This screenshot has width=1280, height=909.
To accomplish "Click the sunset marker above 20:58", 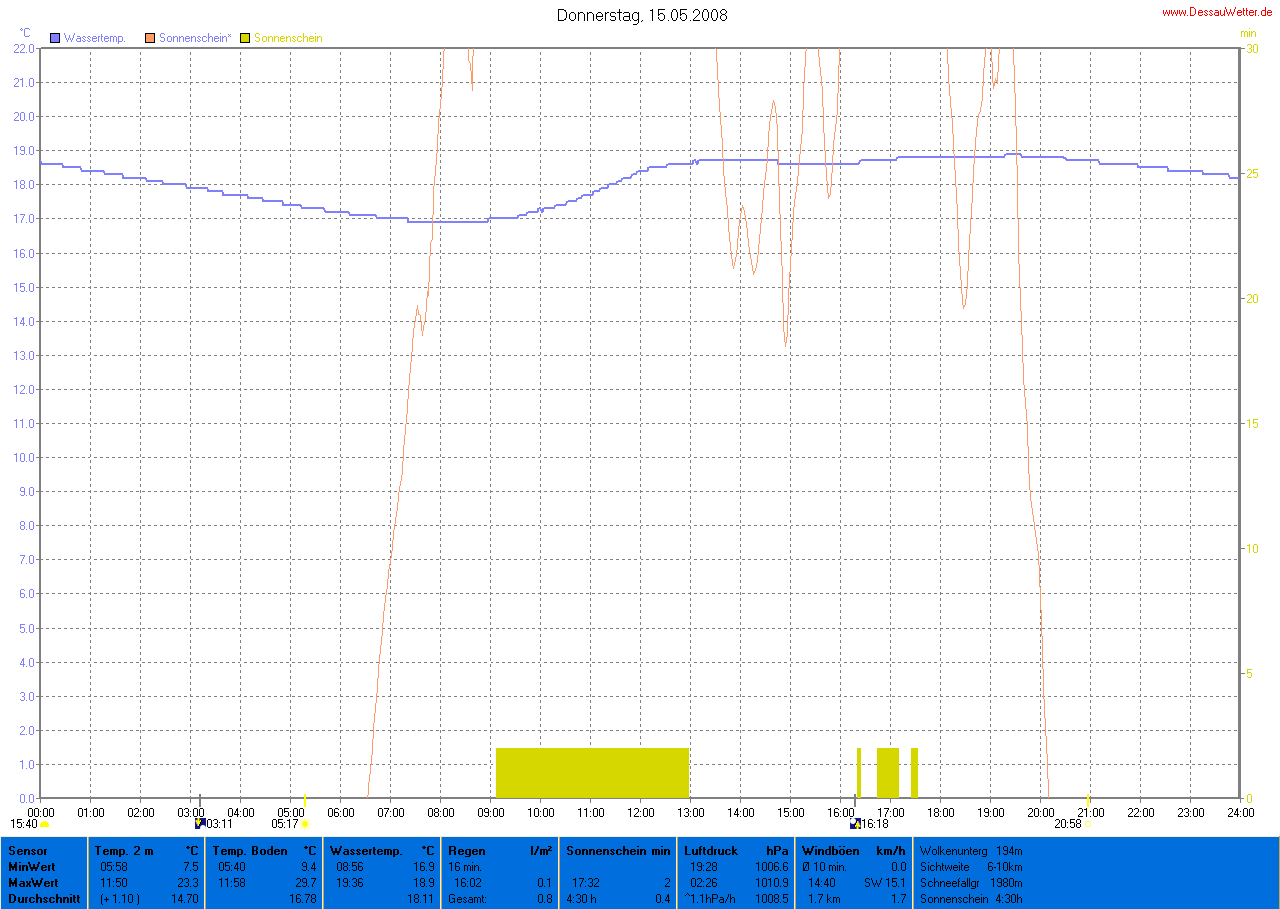I will coord(1088,803).
